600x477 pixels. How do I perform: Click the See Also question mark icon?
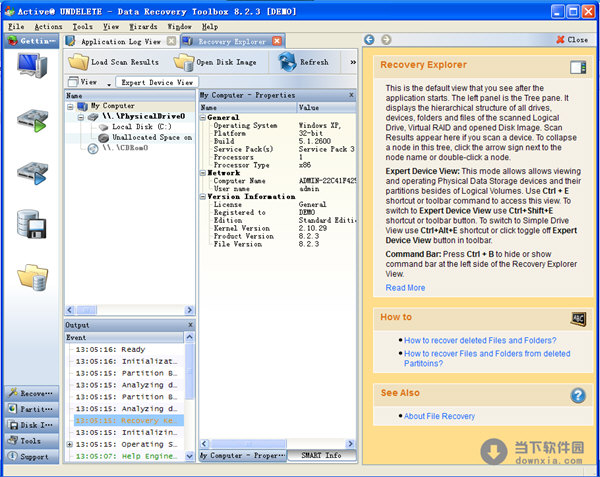[578, 395]
